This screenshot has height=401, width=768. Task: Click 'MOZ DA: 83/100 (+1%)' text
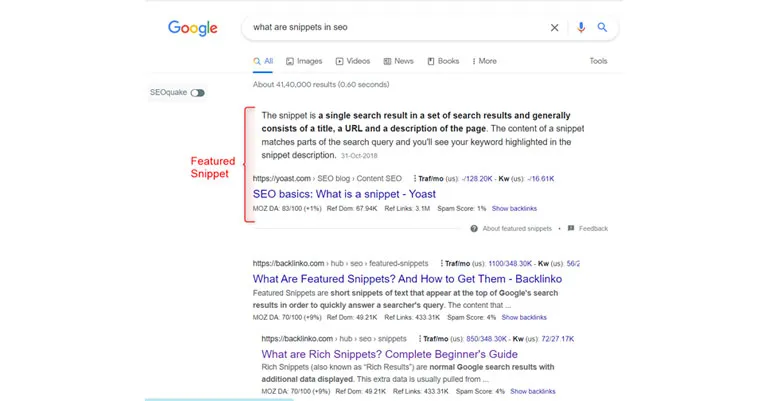pyautogui.click(x=287, y=209)
